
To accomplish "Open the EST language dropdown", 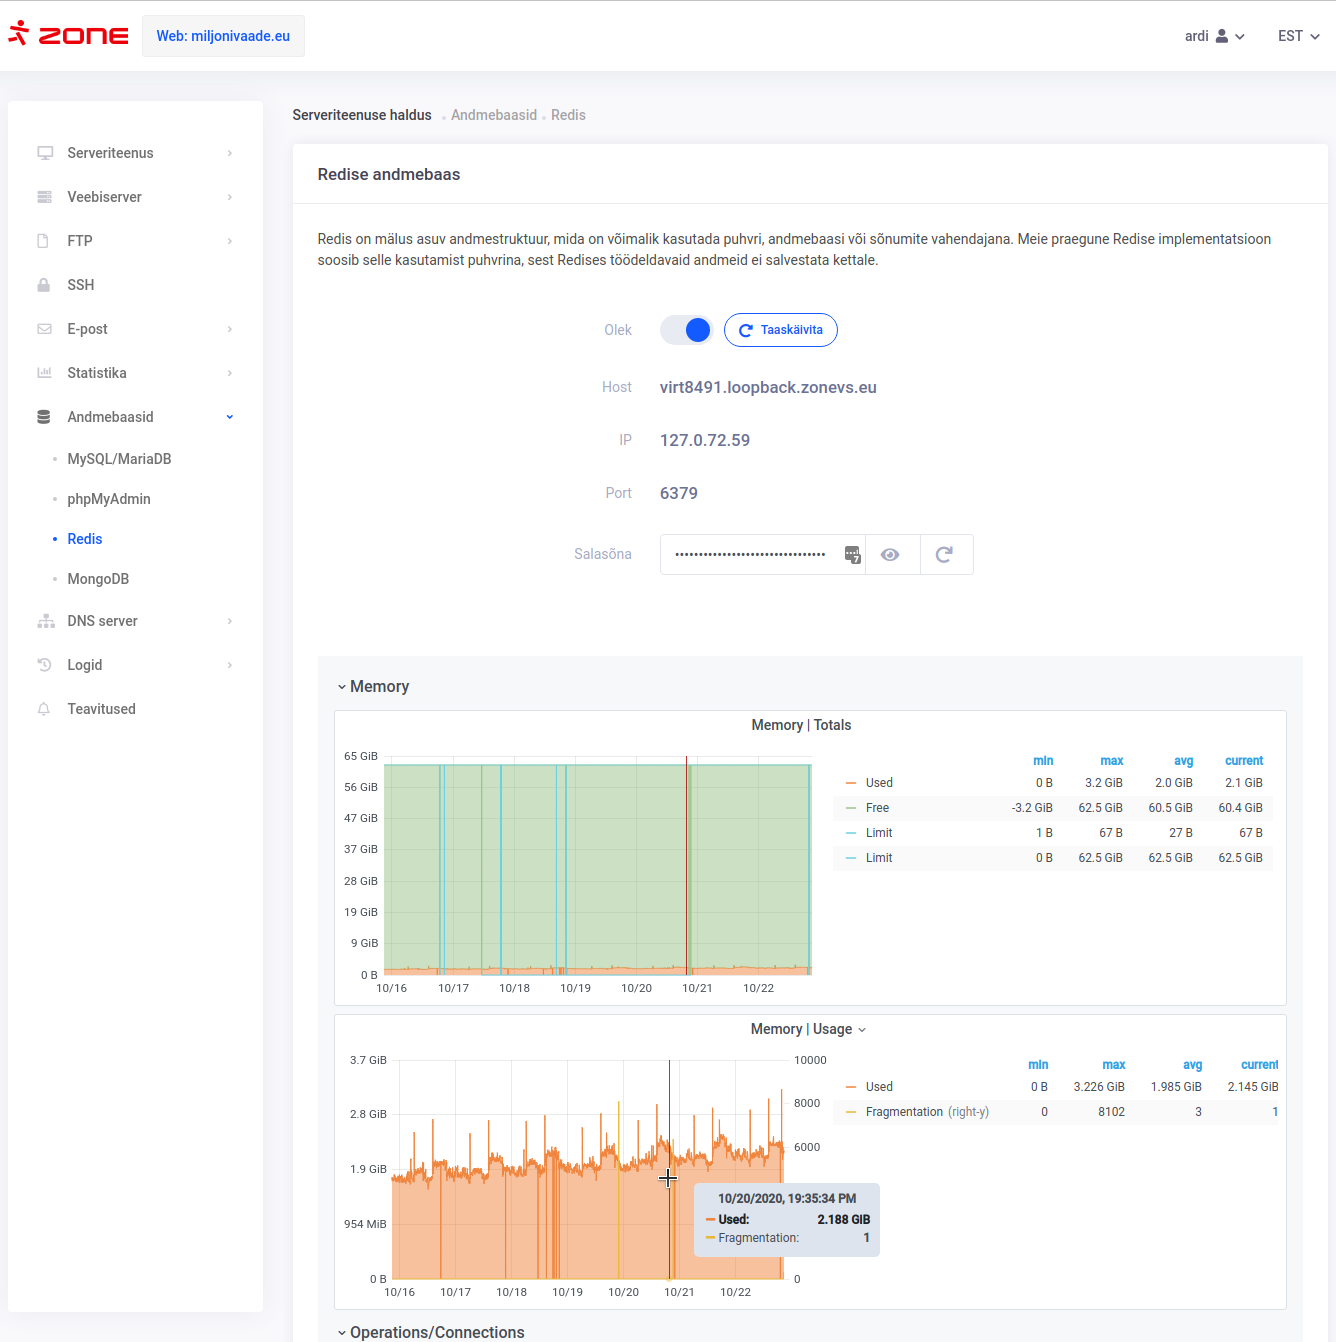I will click(1298, 36).
